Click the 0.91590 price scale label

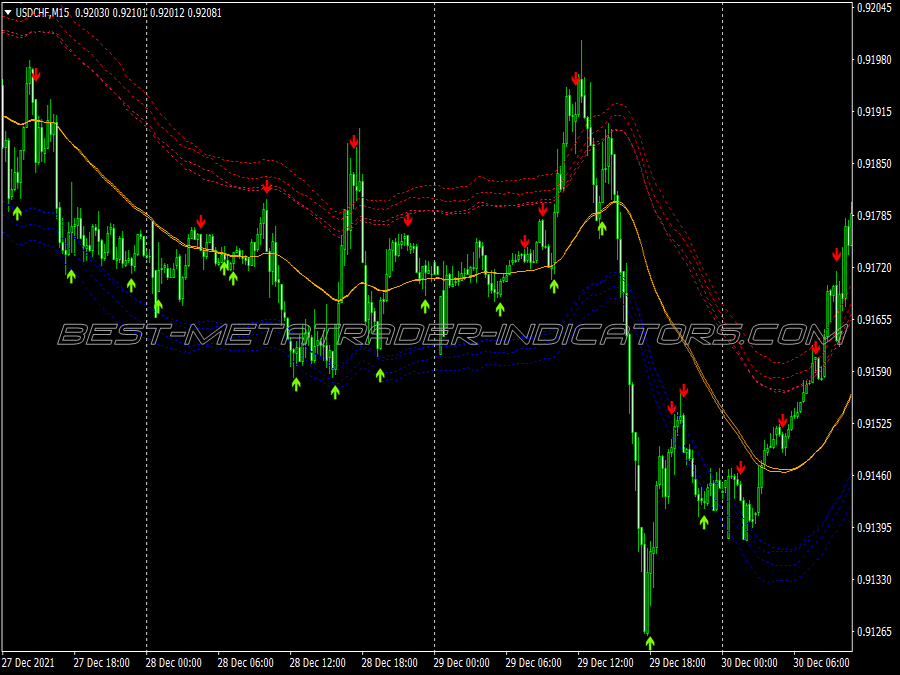pyautogui.click(x=874, y=371)
